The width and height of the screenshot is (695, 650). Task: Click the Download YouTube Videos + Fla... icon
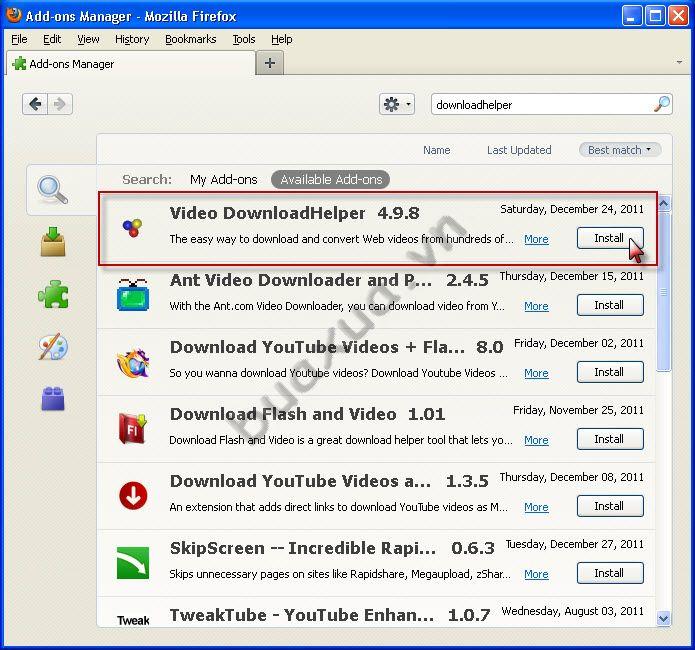133,363
